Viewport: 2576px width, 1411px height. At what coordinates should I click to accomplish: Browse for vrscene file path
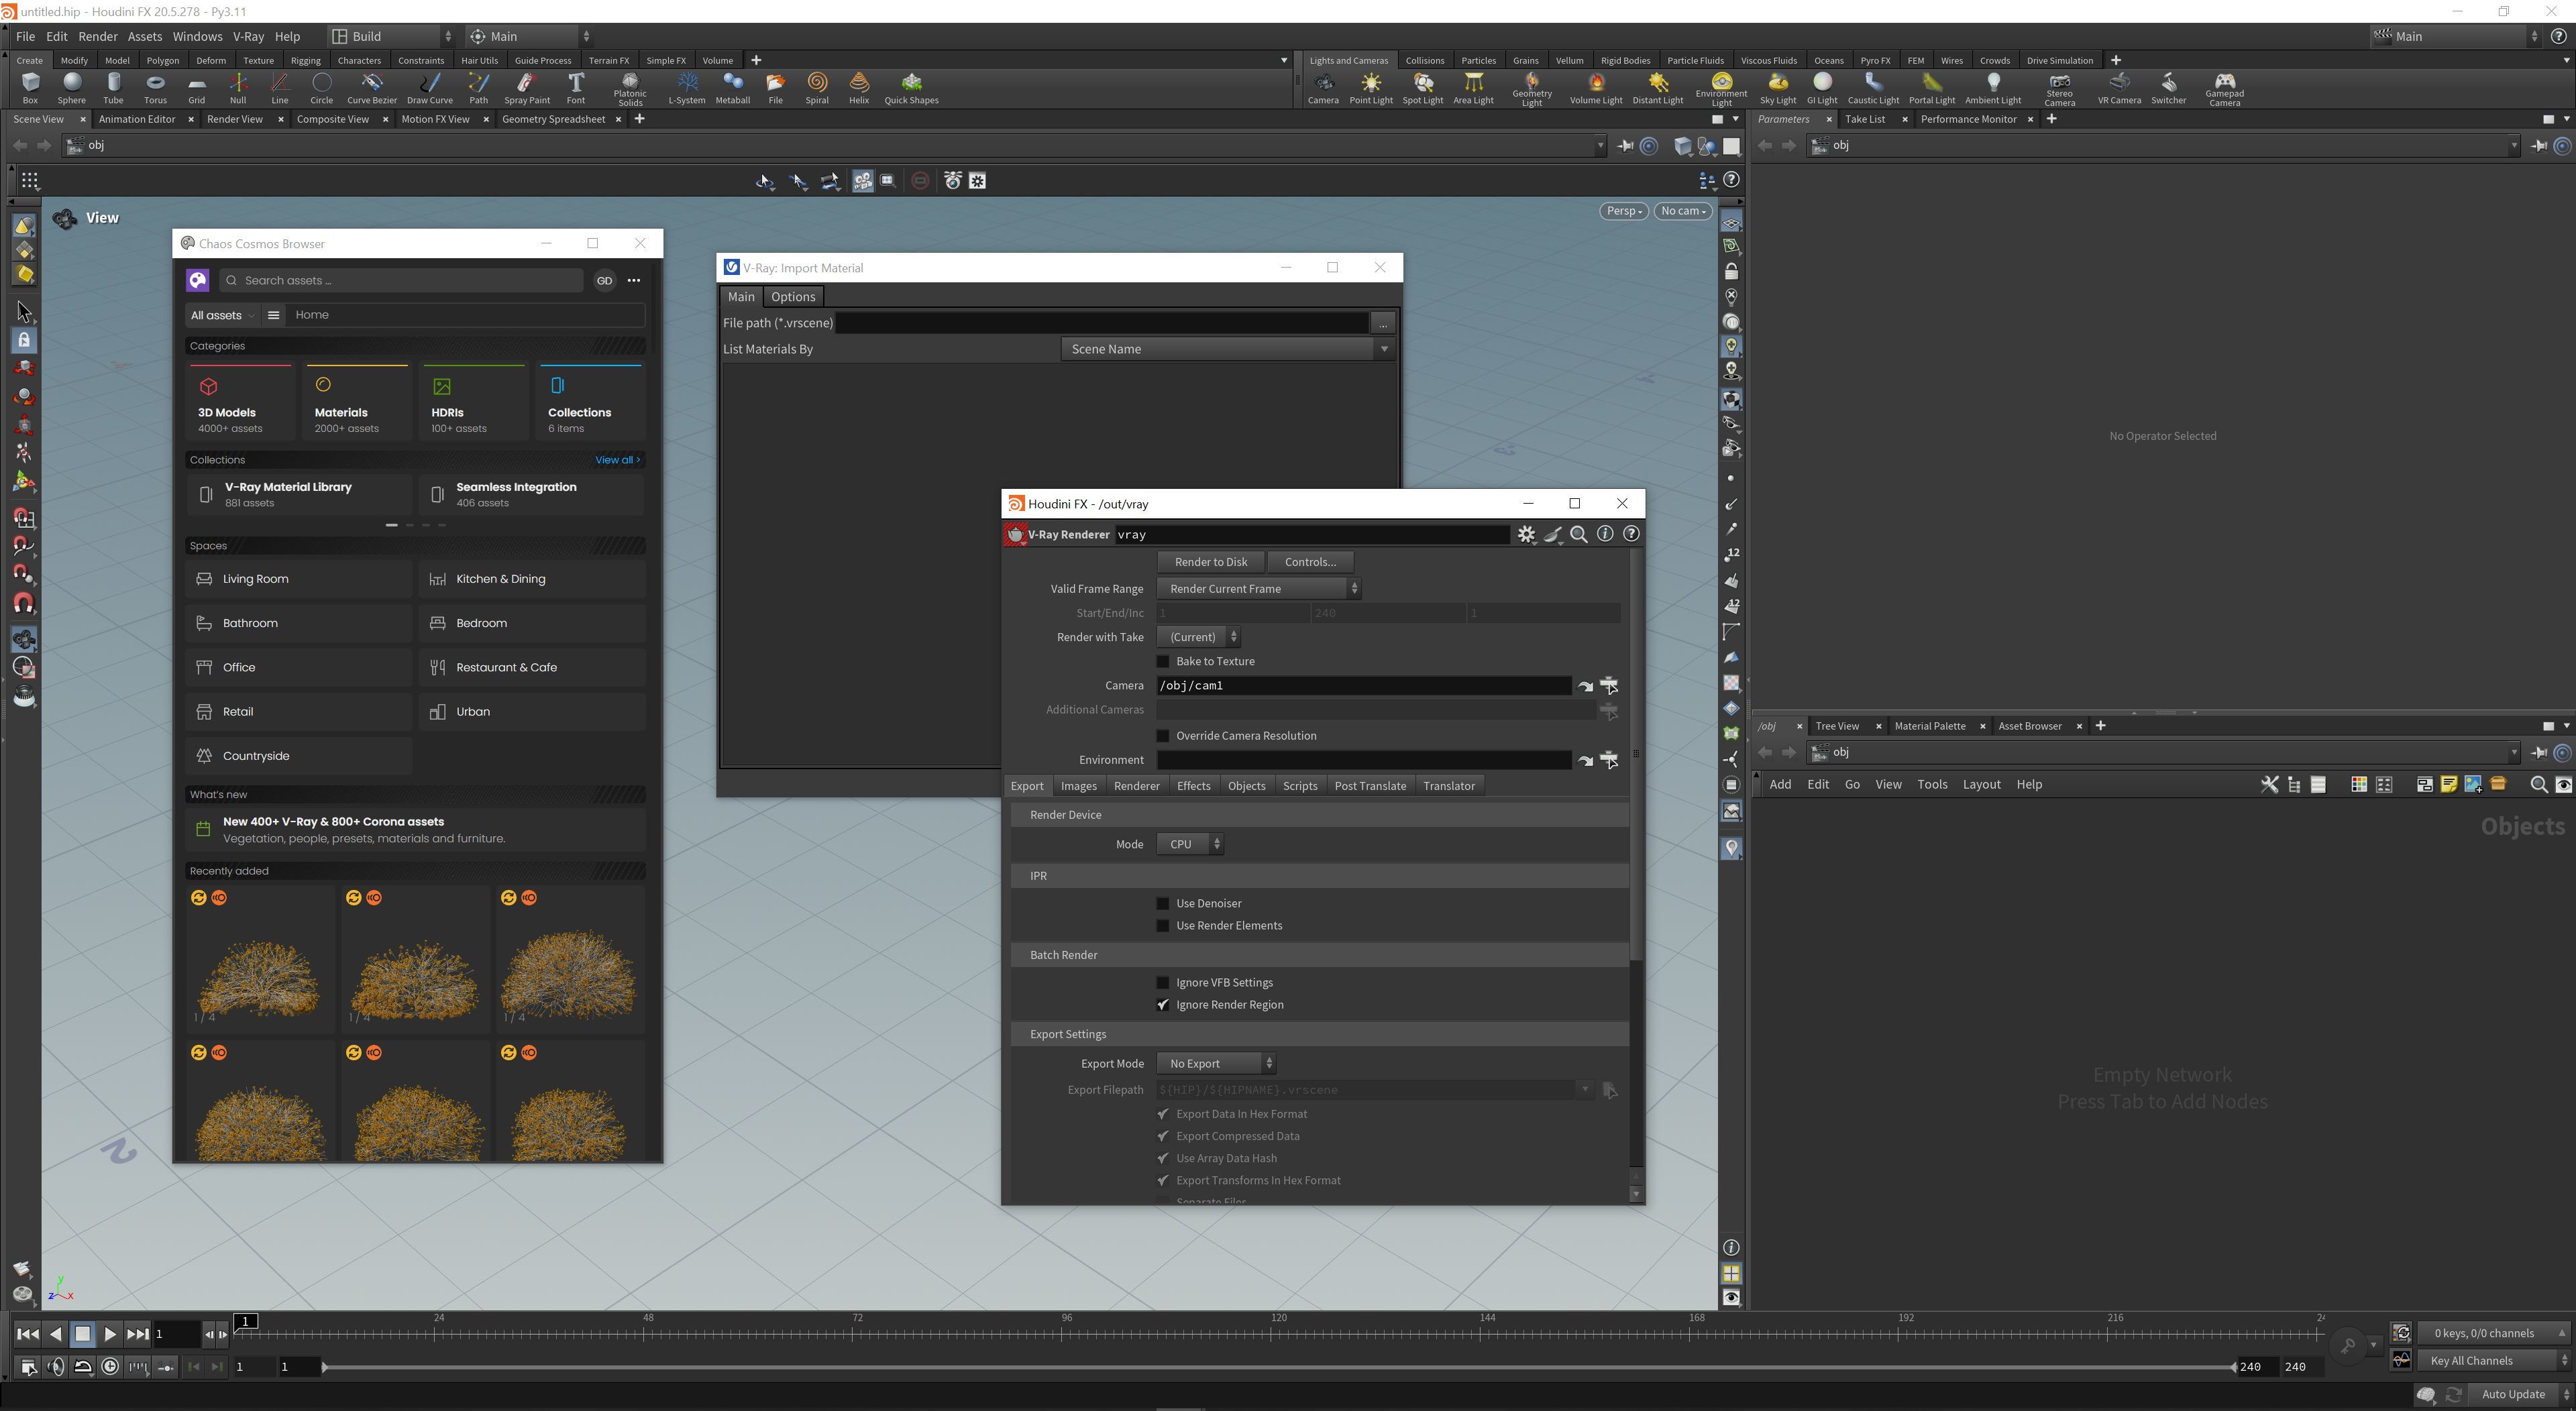click(1383, 323)
